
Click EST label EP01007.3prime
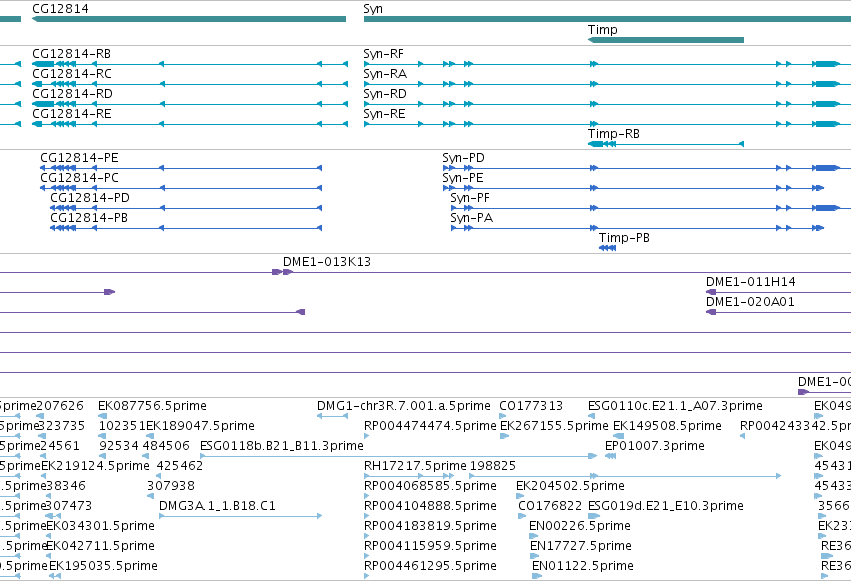point(655,446)
